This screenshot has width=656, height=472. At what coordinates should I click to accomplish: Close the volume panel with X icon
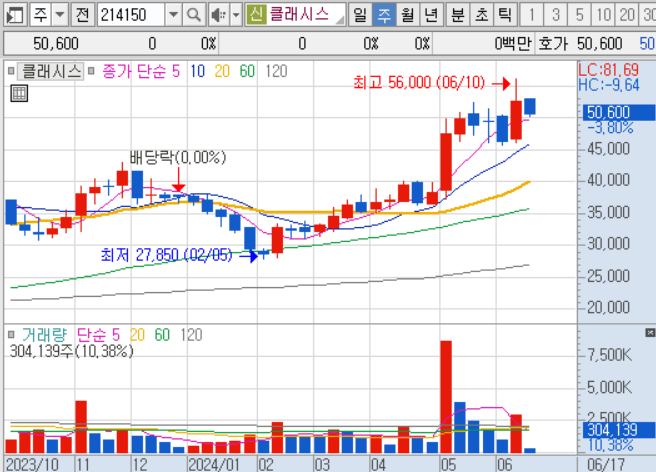click(650, 333)
